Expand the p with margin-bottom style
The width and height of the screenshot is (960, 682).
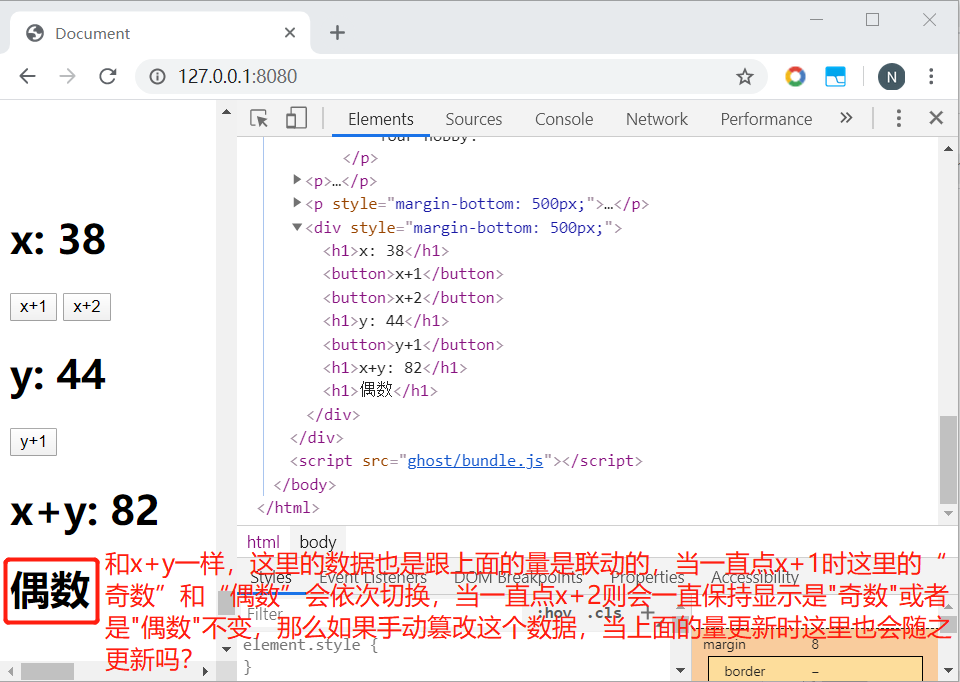click(297, 203)
